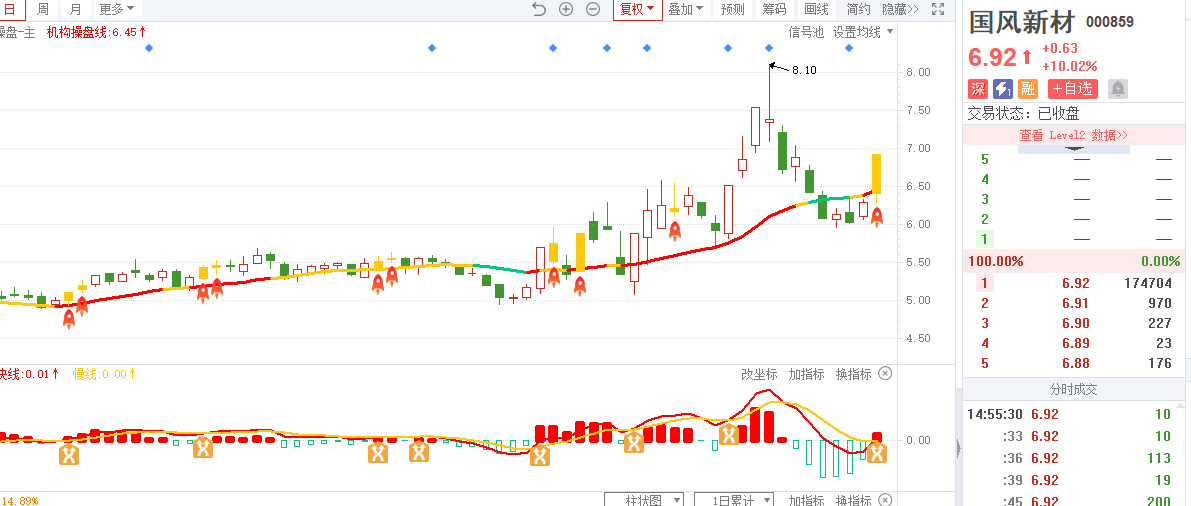This screenshot has width=1191, height=506.
Task: Click 换指标 in the bottom panel
Action: click(x=853, y=500)
